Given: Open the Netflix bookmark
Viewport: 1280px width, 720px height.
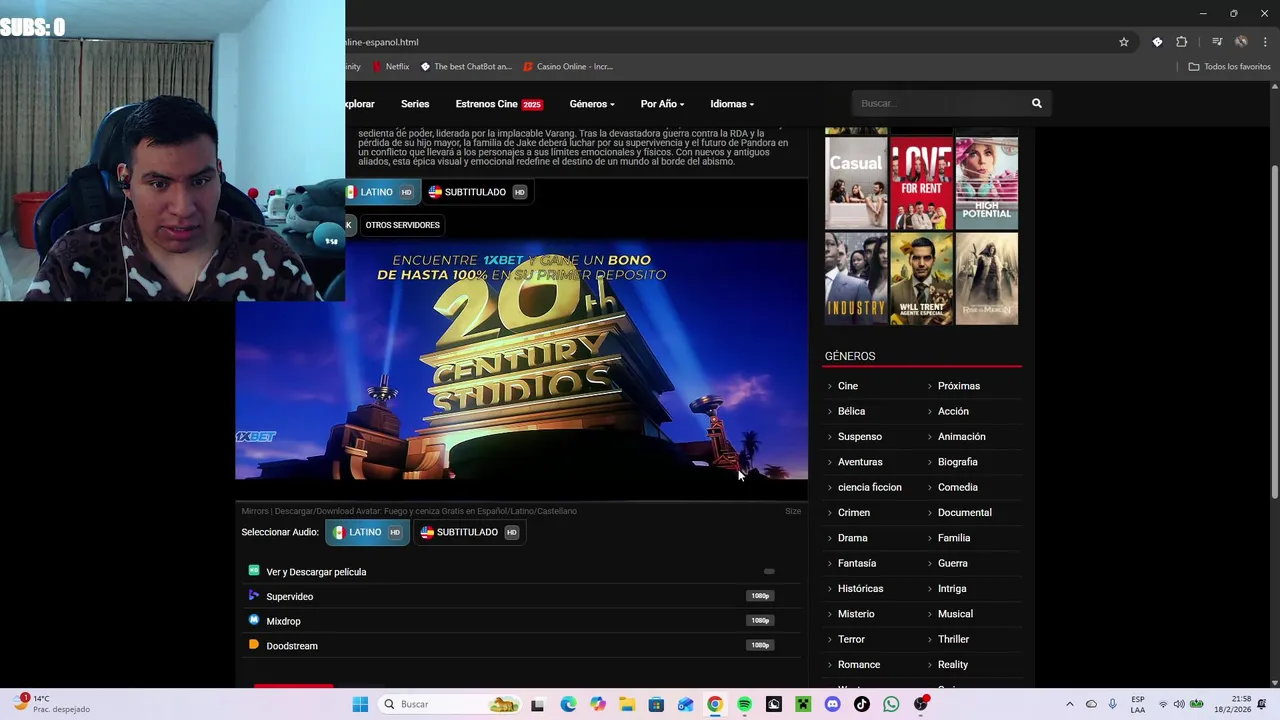Looking at the screenshot, I should 390,66.
